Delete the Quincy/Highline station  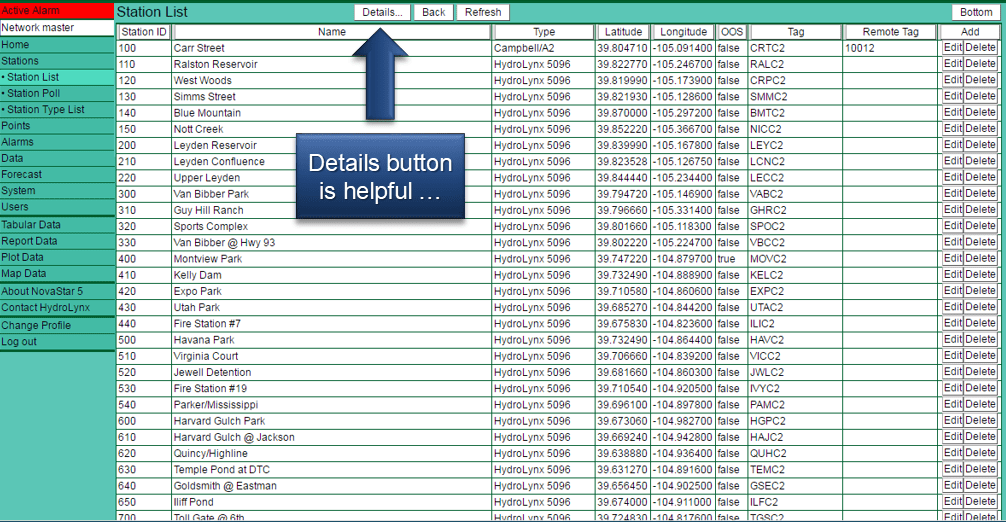click(980, 453)
